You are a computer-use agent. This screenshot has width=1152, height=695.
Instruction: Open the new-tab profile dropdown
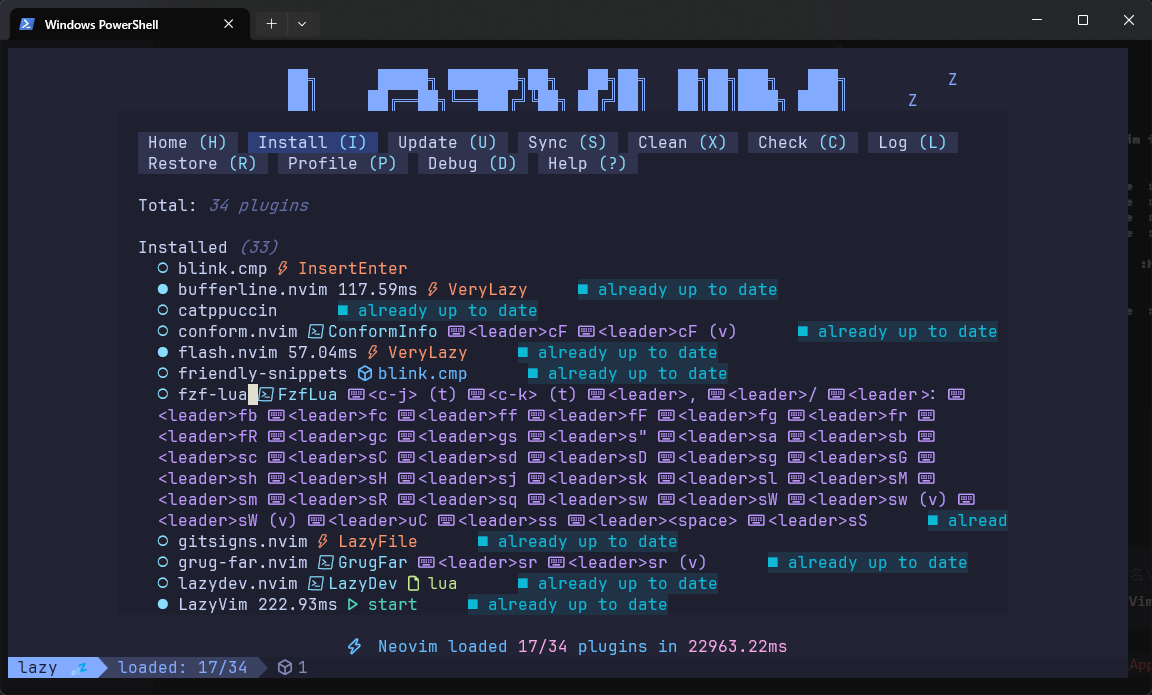[302, 24]
